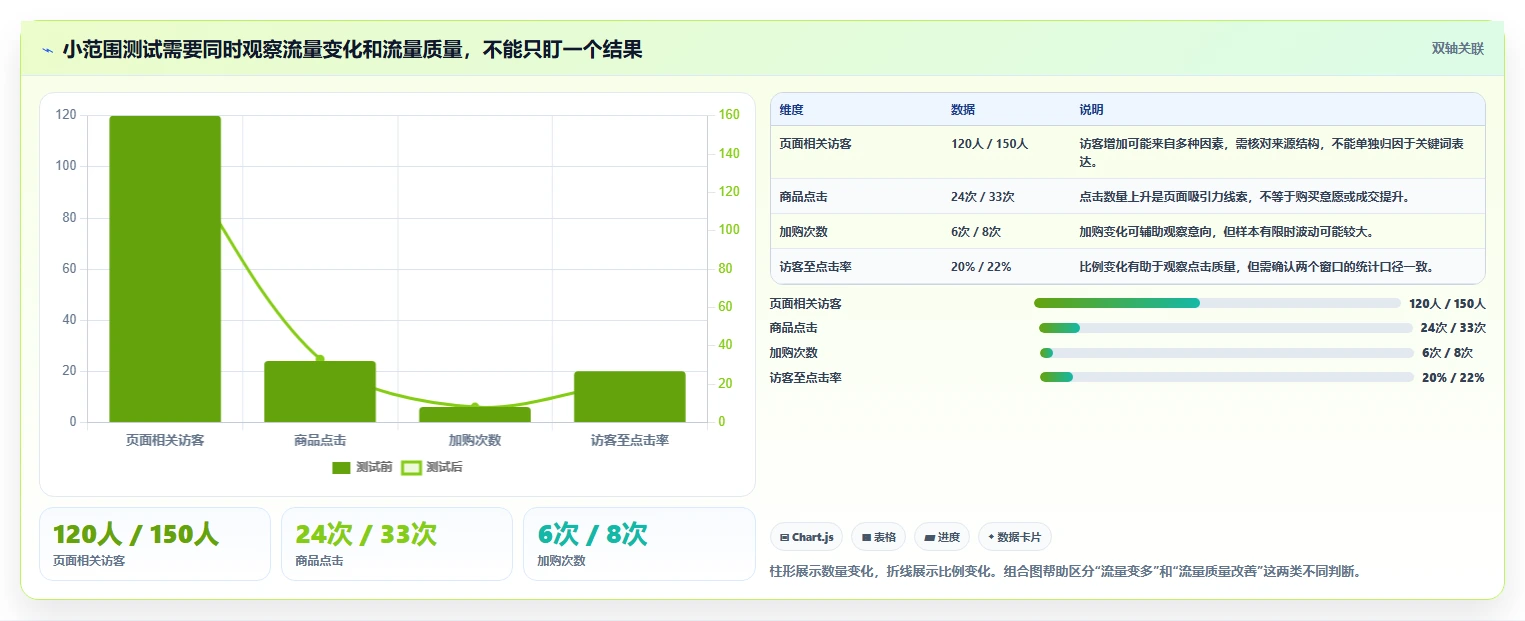Image resolution: width=1525 pixels, height=621 pixels.
Task: Toggle the 测试后 legend series
Action: 431,467
